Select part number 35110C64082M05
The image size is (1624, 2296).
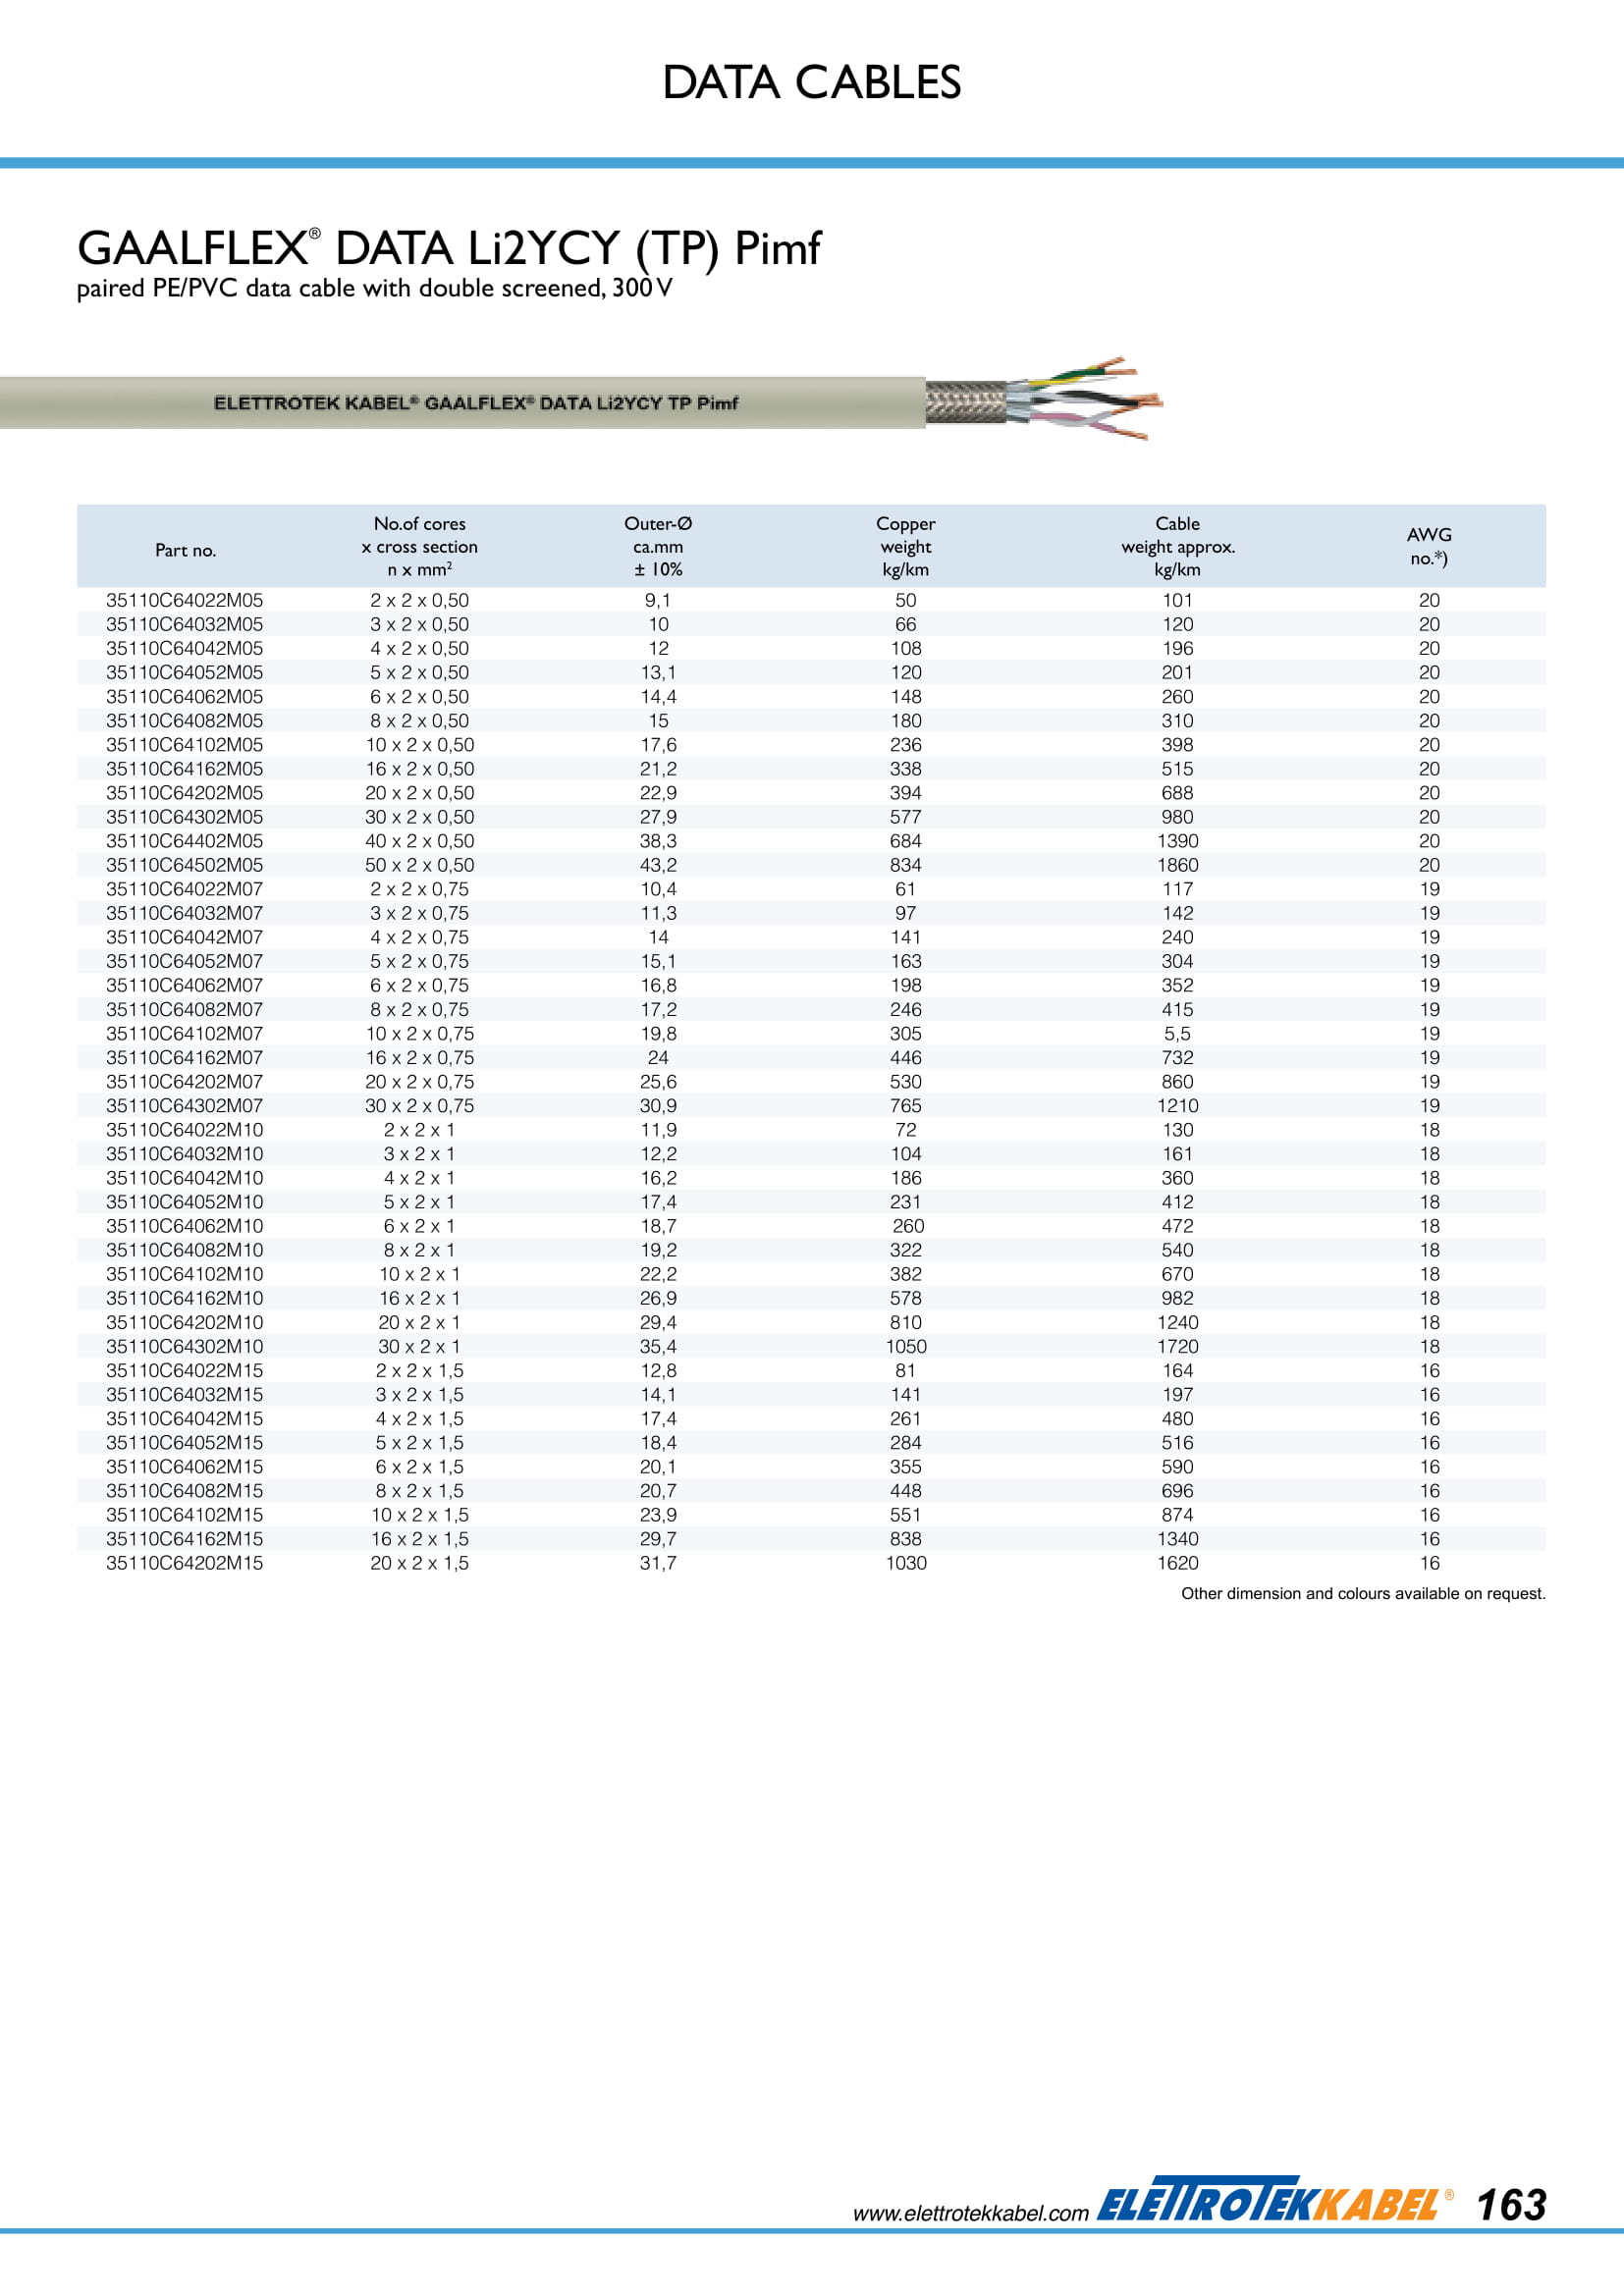185,720
